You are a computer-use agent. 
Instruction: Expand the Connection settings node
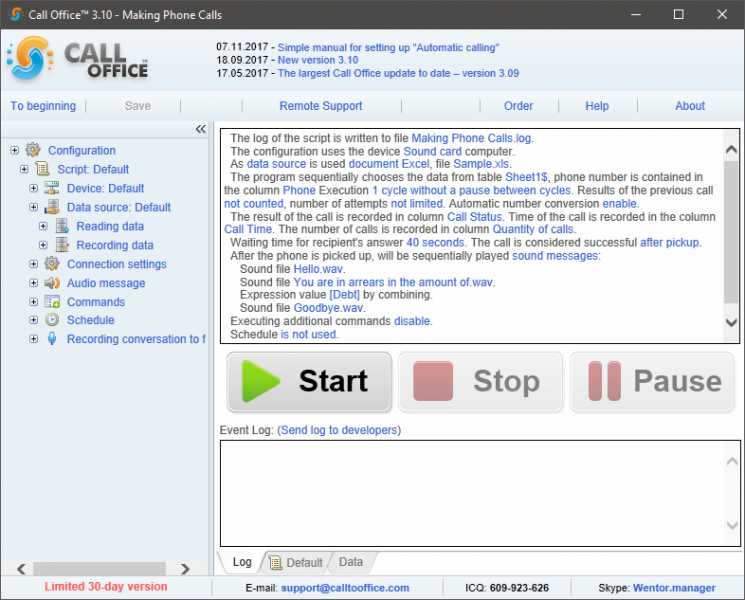coord(33,264)
